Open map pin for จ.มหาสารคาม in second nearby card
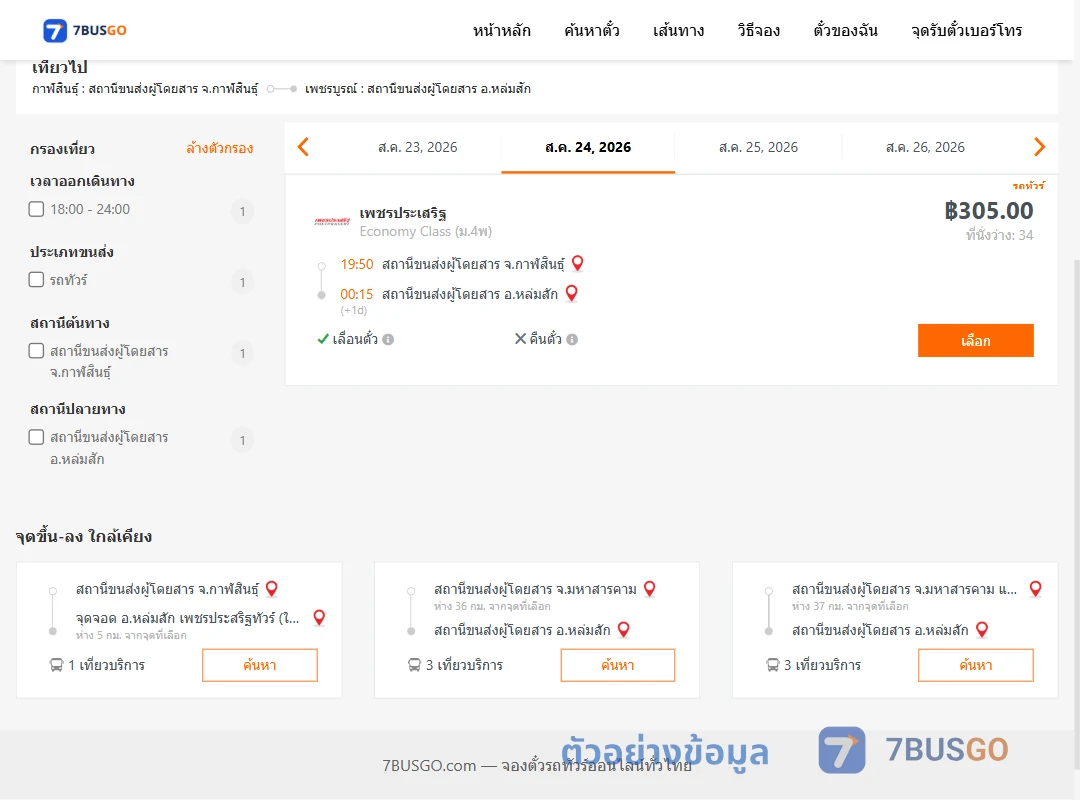The height and width of the screenshot is (800, 1080). (x=650, y=589)
